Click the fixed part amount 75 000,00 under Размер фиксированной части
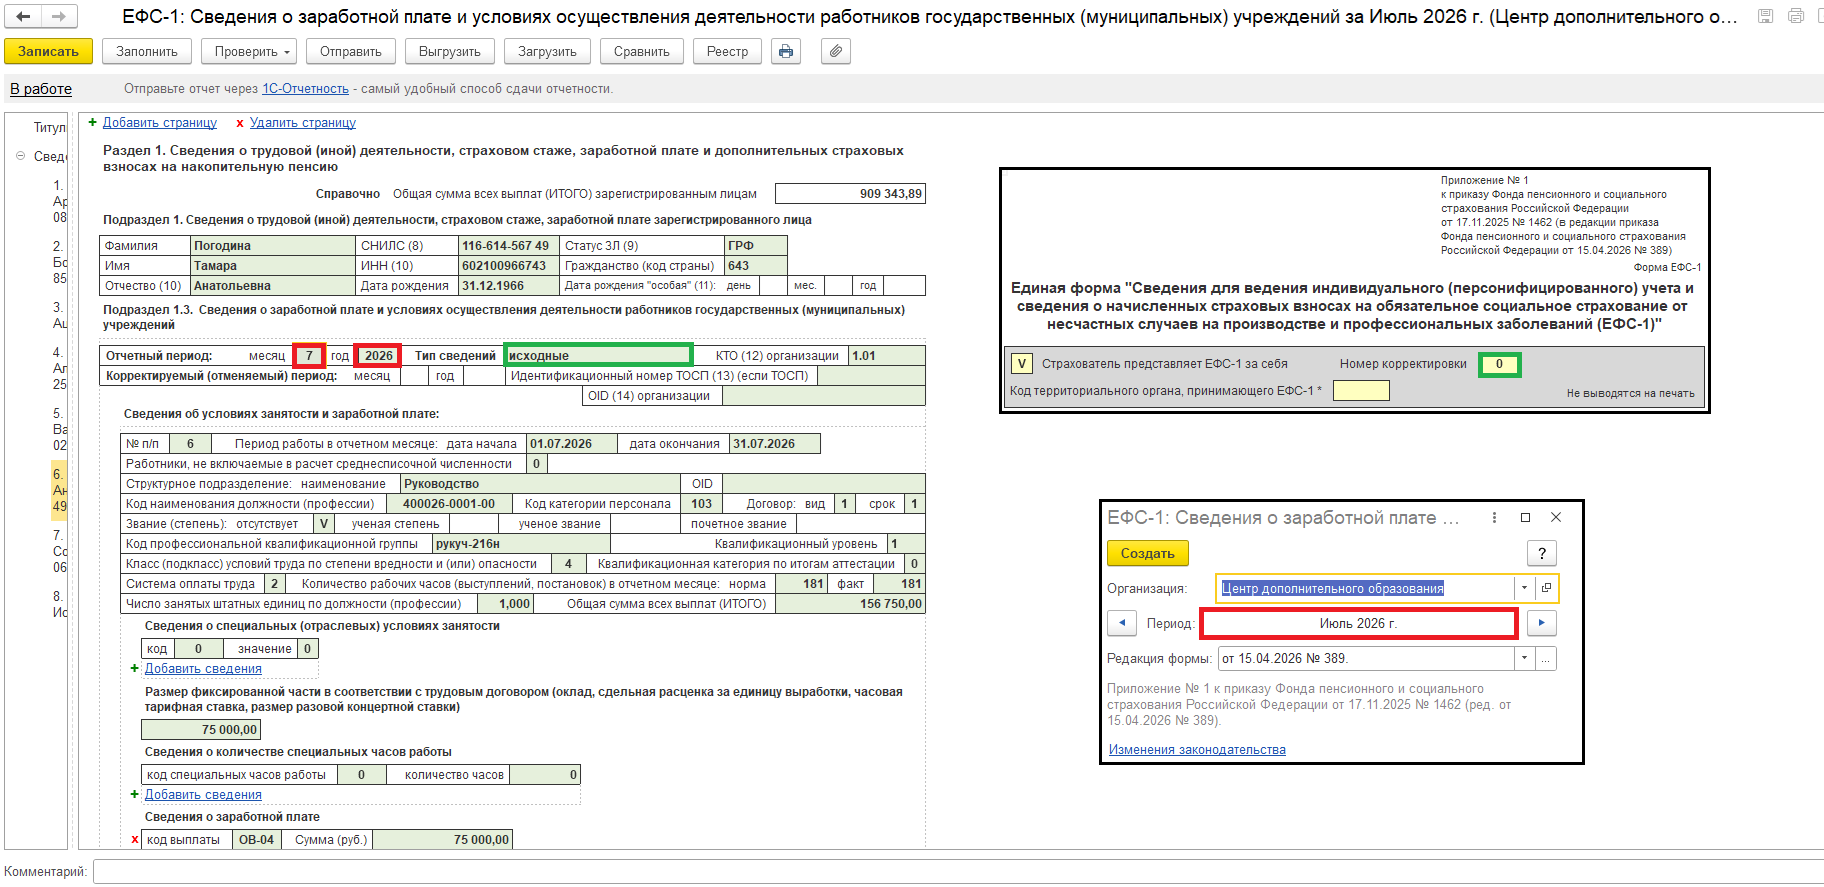 point(201,730)
